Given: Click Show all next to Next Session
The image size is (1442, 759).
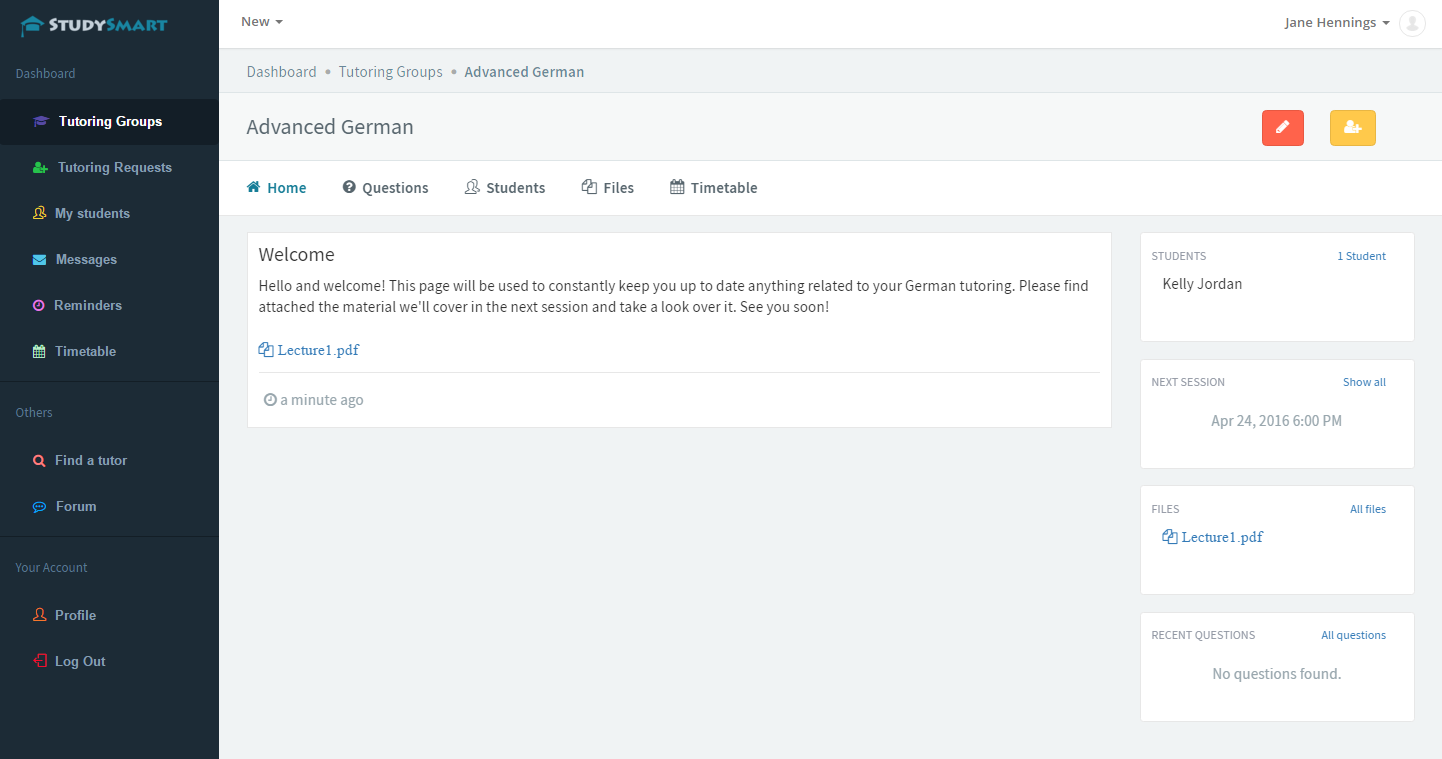Looking at the screenshot, I should [x=1364, y=381].
